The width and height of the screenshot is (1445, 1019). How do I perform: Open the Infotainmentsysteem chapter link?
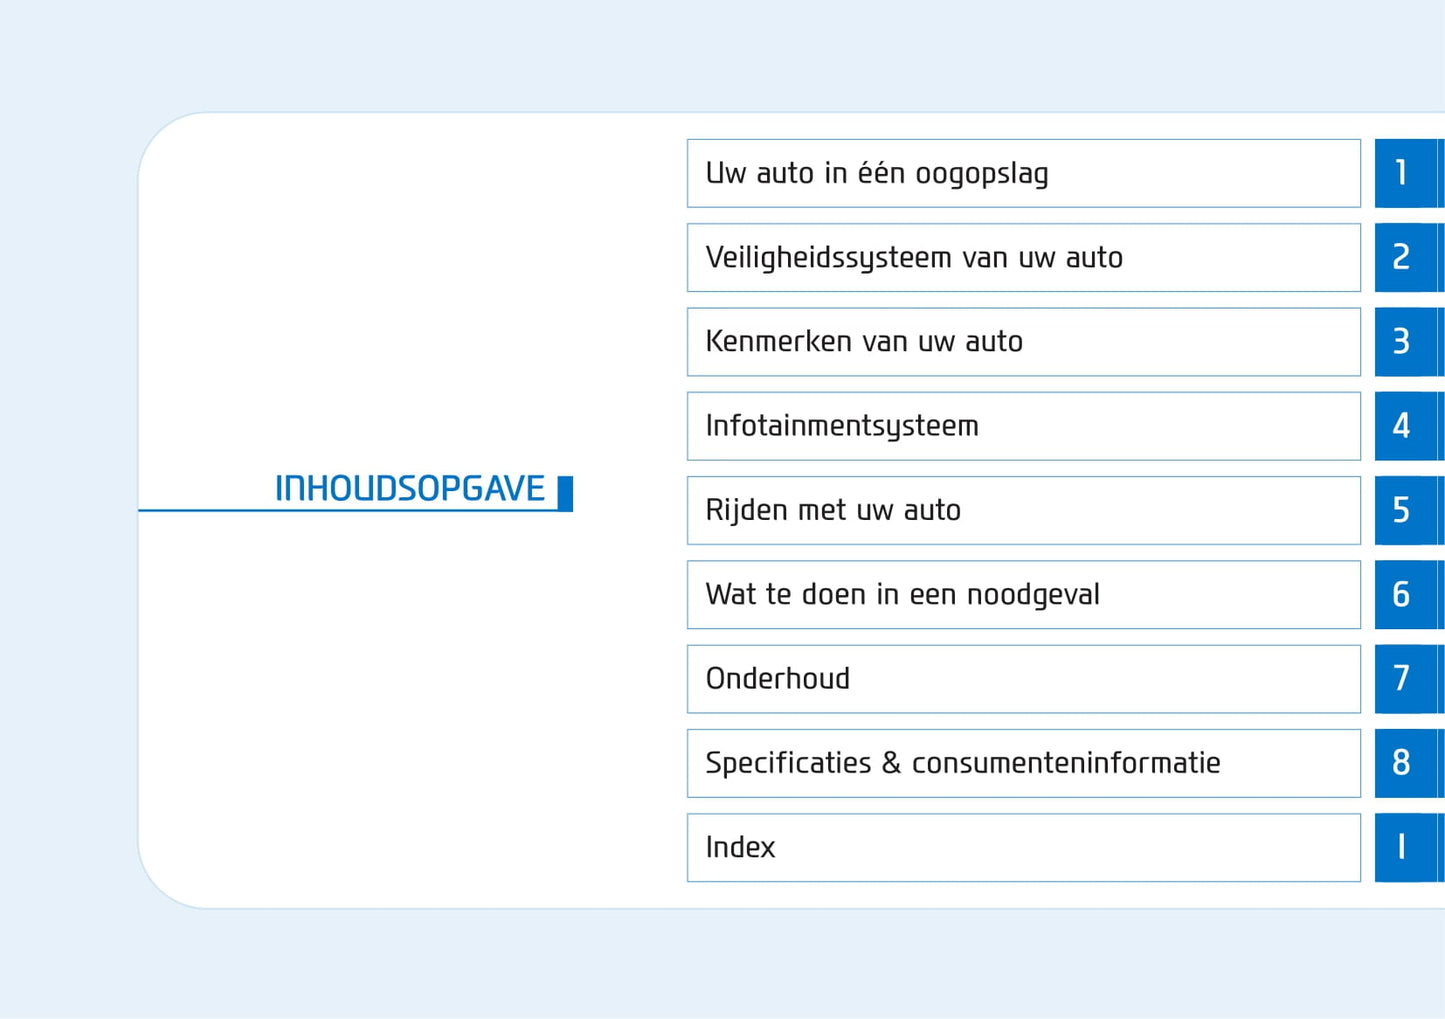point(1023,426)
